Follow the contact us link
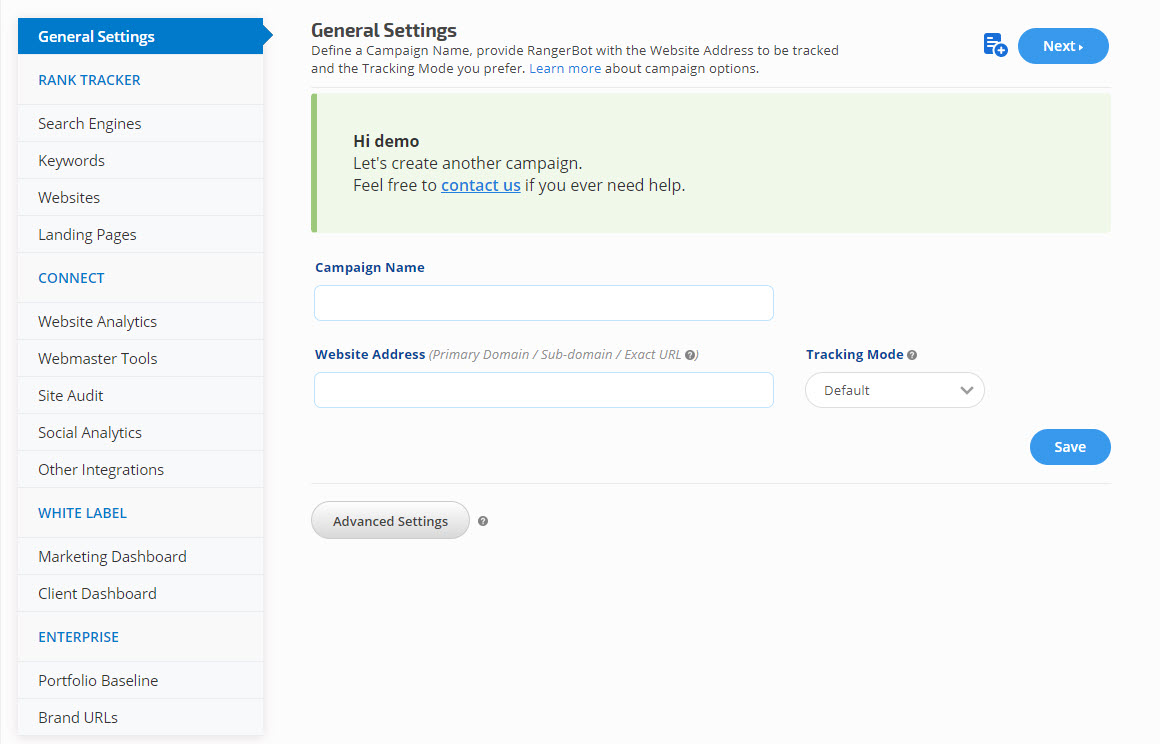1160x744 pixels. coord(480,185)
